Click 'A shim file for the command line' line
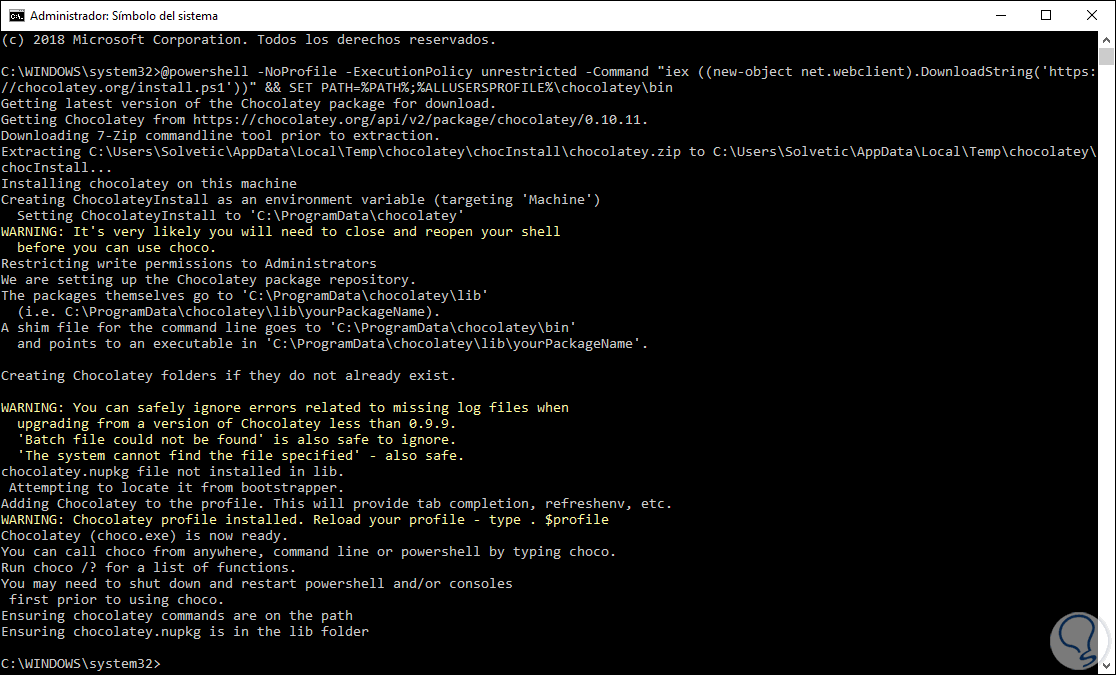The image size is (1116, 675). point(288,328)
